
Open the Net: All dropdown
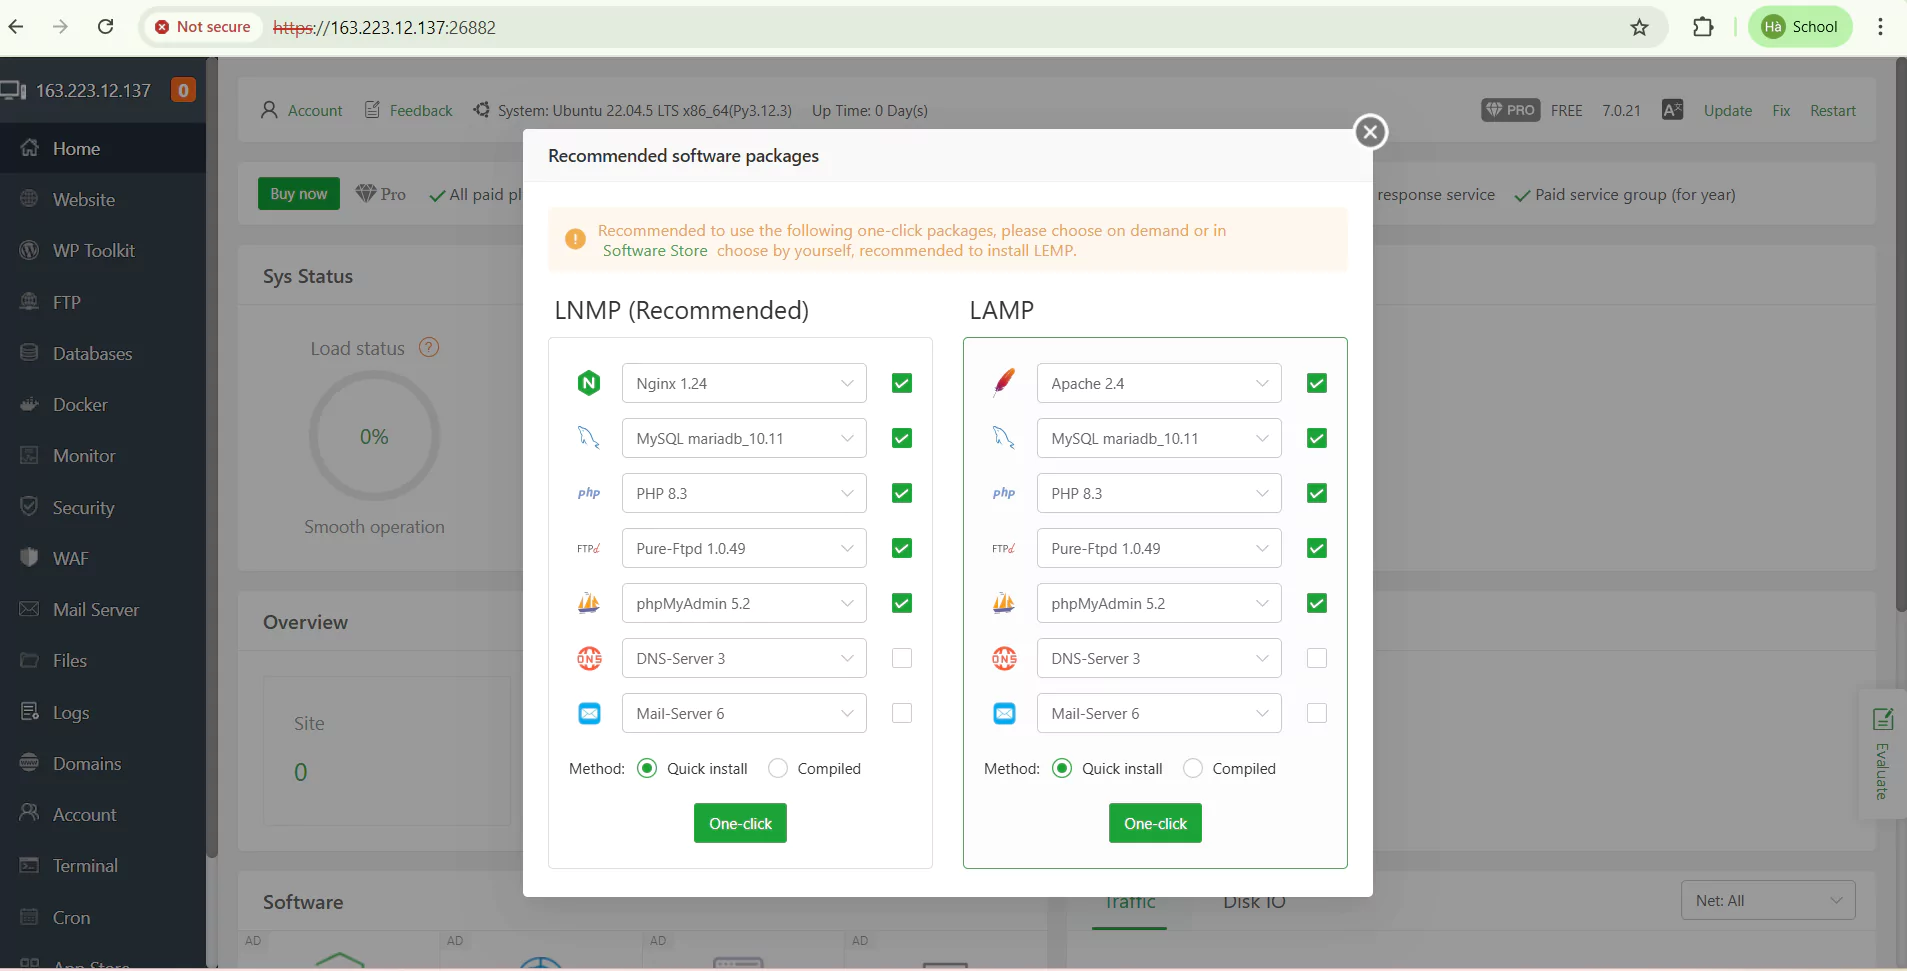pyautogui.click(x=1768, y=900)
